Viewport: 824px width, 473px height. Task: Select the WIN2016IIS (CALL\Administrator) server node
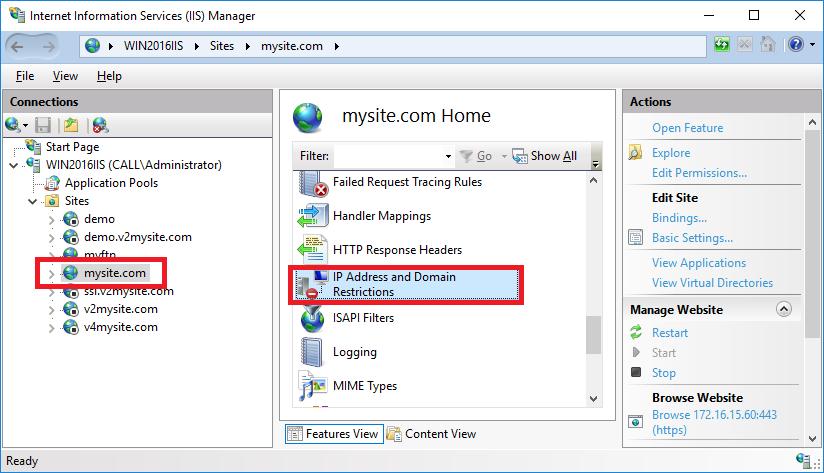[133, 165]
